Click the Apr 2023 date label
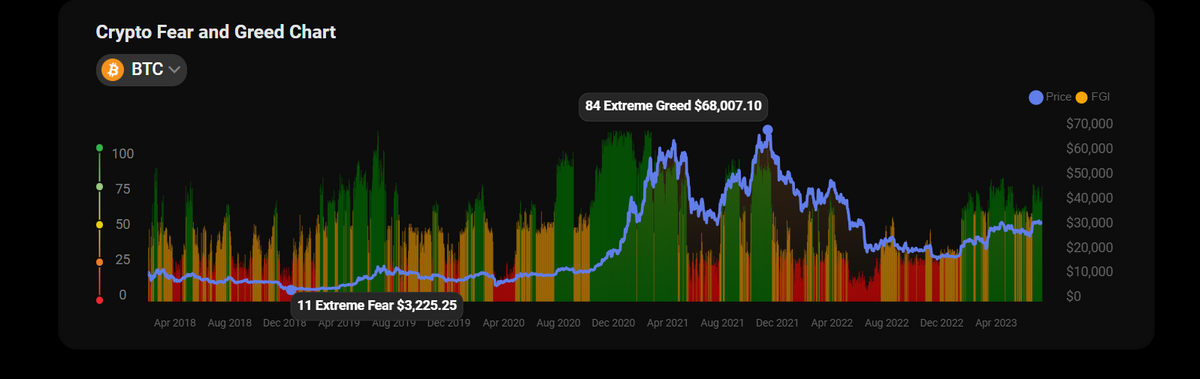This screenshot has height=379, width=1200. click(x=995, y=323)
